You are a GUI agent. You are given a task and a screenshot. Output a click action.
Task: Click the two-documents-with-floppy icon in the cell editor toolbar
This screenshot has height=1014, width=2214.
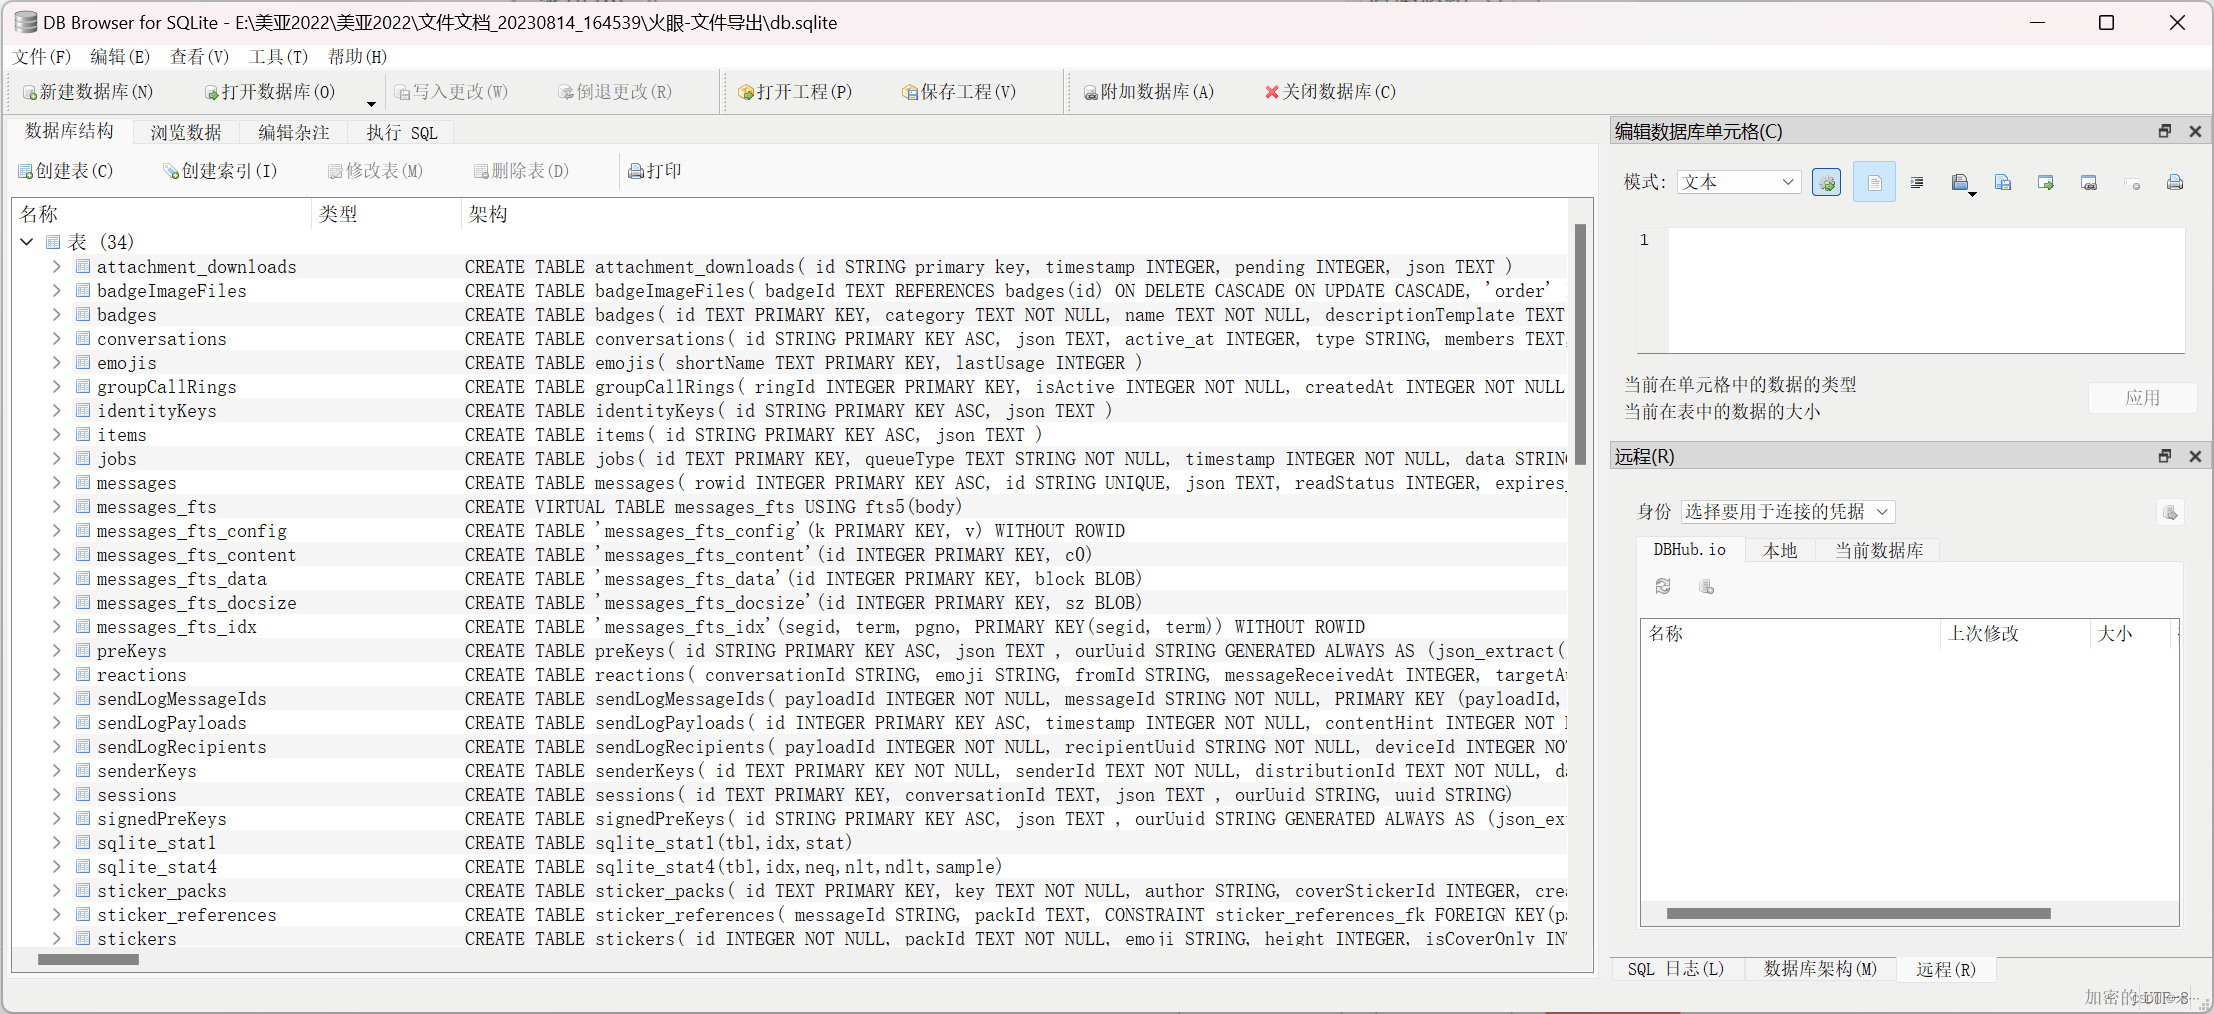coord(2003,183)
